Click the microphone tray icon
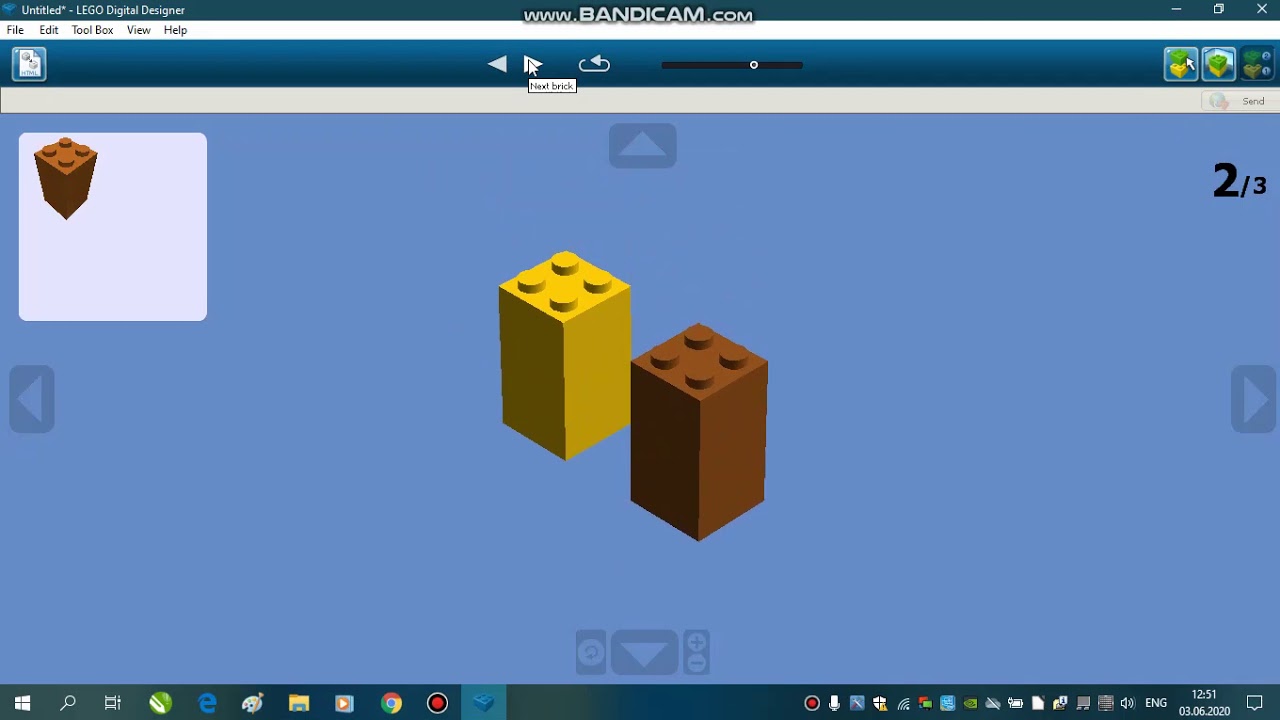This screenshot has width=1280, height=720. click(834, 703)
